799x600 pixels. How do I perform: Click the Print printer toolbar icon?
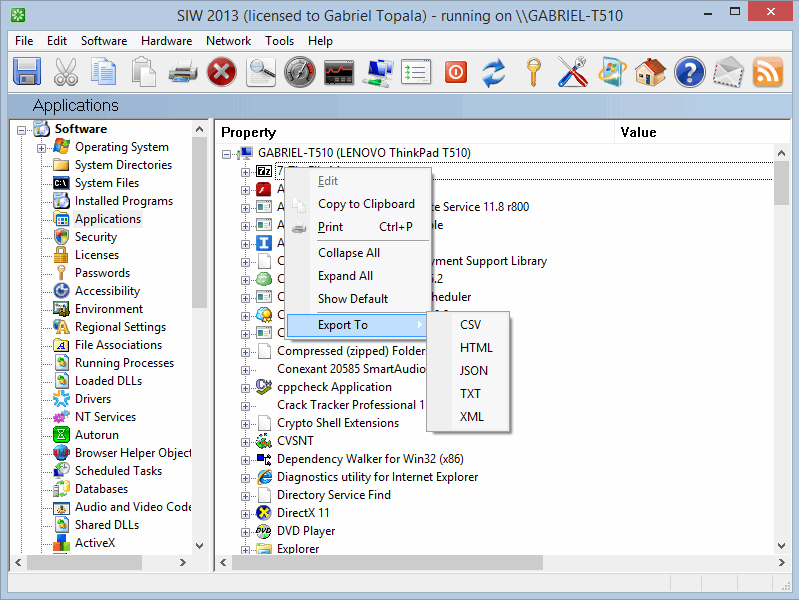coord(183,71)
